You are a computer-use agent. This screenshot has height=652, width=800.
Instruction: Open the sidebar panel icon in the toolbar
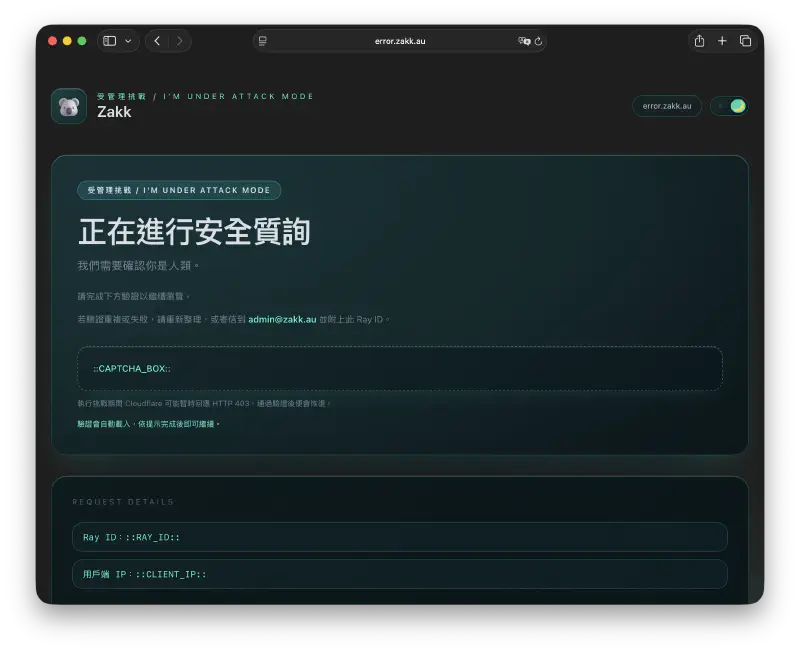click(x=110, y=41)
